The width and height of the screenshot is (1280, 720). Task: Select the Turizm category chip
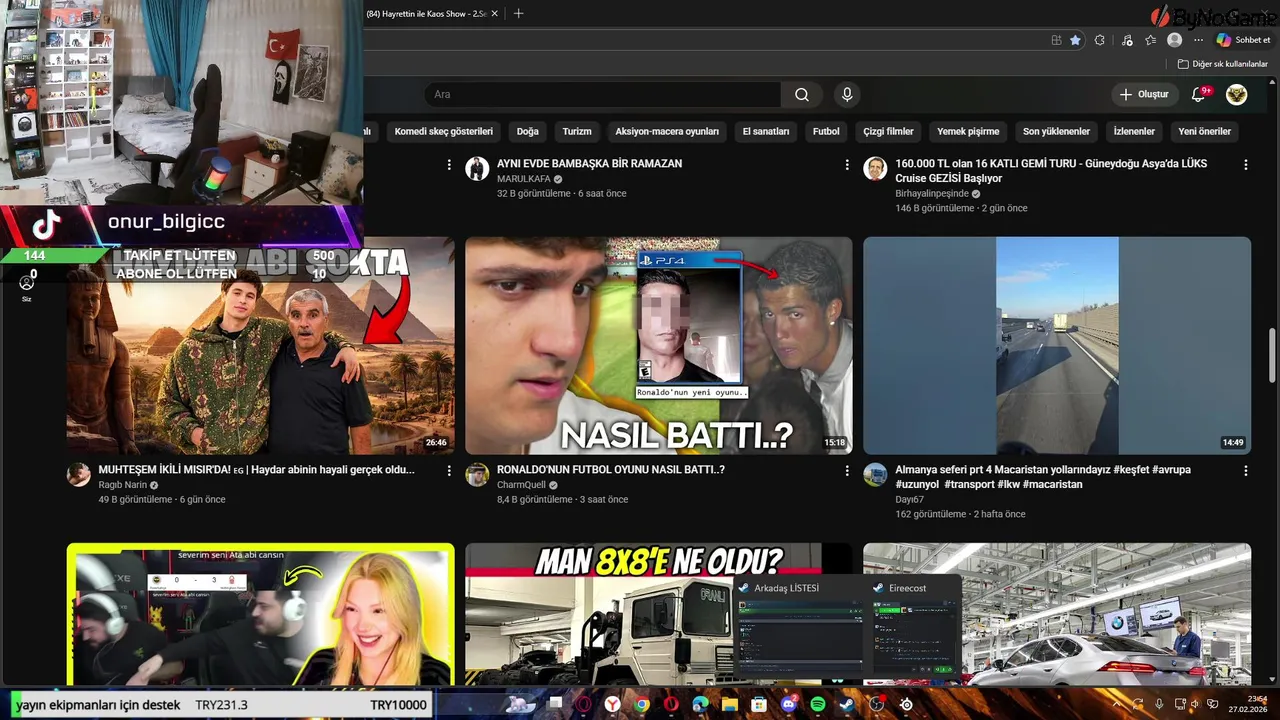(x=577, y=131)
